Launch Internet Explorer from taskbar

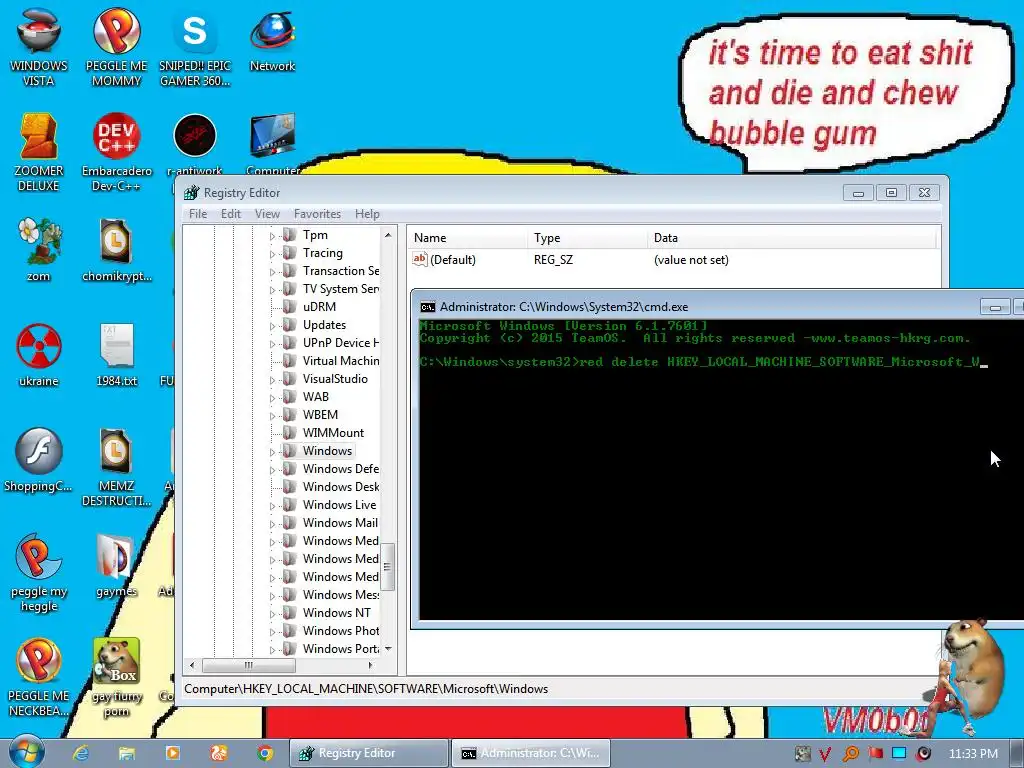click(81, 753)
